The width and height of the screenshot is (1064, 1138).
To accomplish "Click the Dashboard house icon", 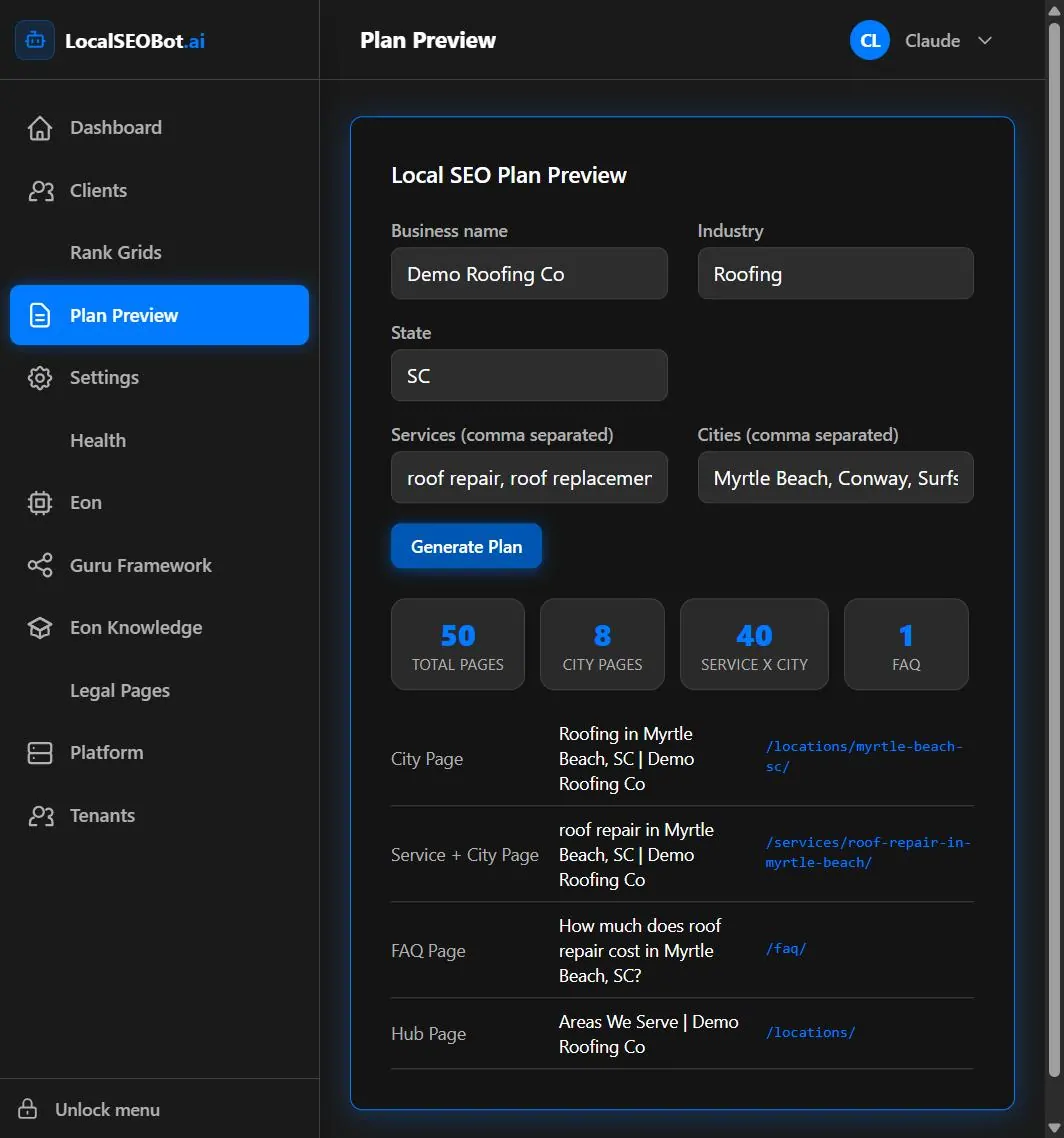I will [40, 128].
